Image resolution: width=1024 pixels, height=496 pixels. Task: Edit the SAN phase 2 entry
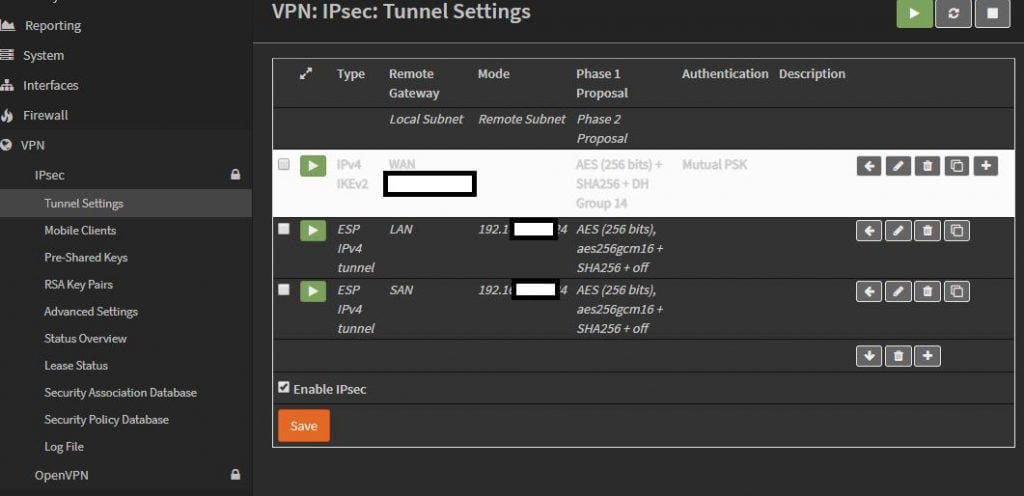(x=898, y=291)
